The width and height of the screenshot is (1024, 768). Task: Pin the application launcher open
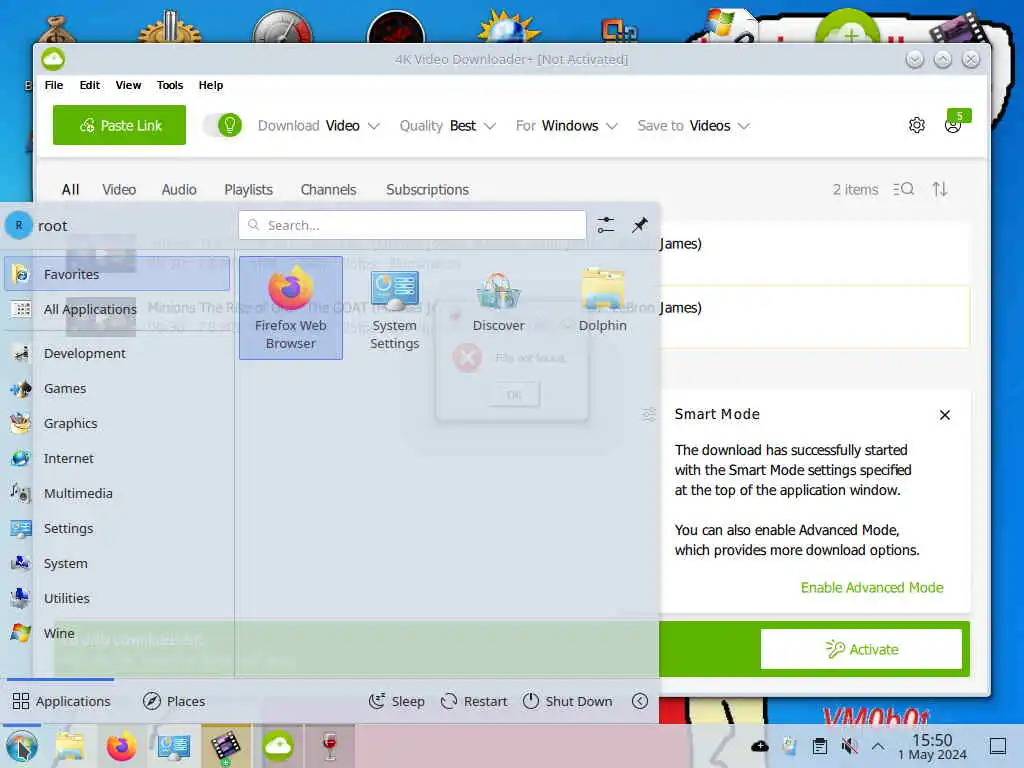pyautogui.click(x=639, y=225)
